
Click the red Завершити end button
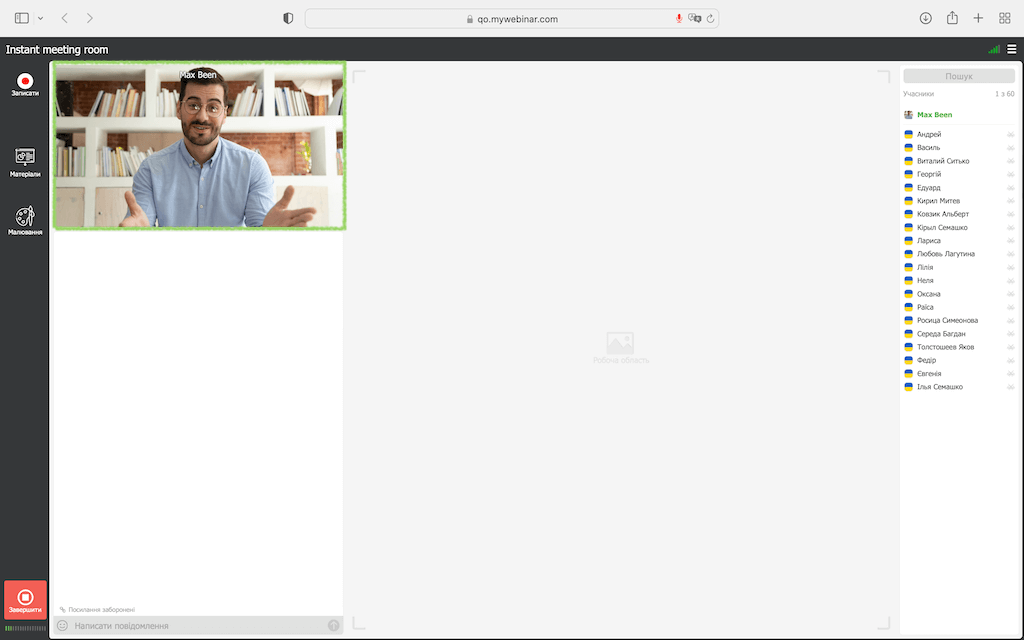tap(25, 600)
